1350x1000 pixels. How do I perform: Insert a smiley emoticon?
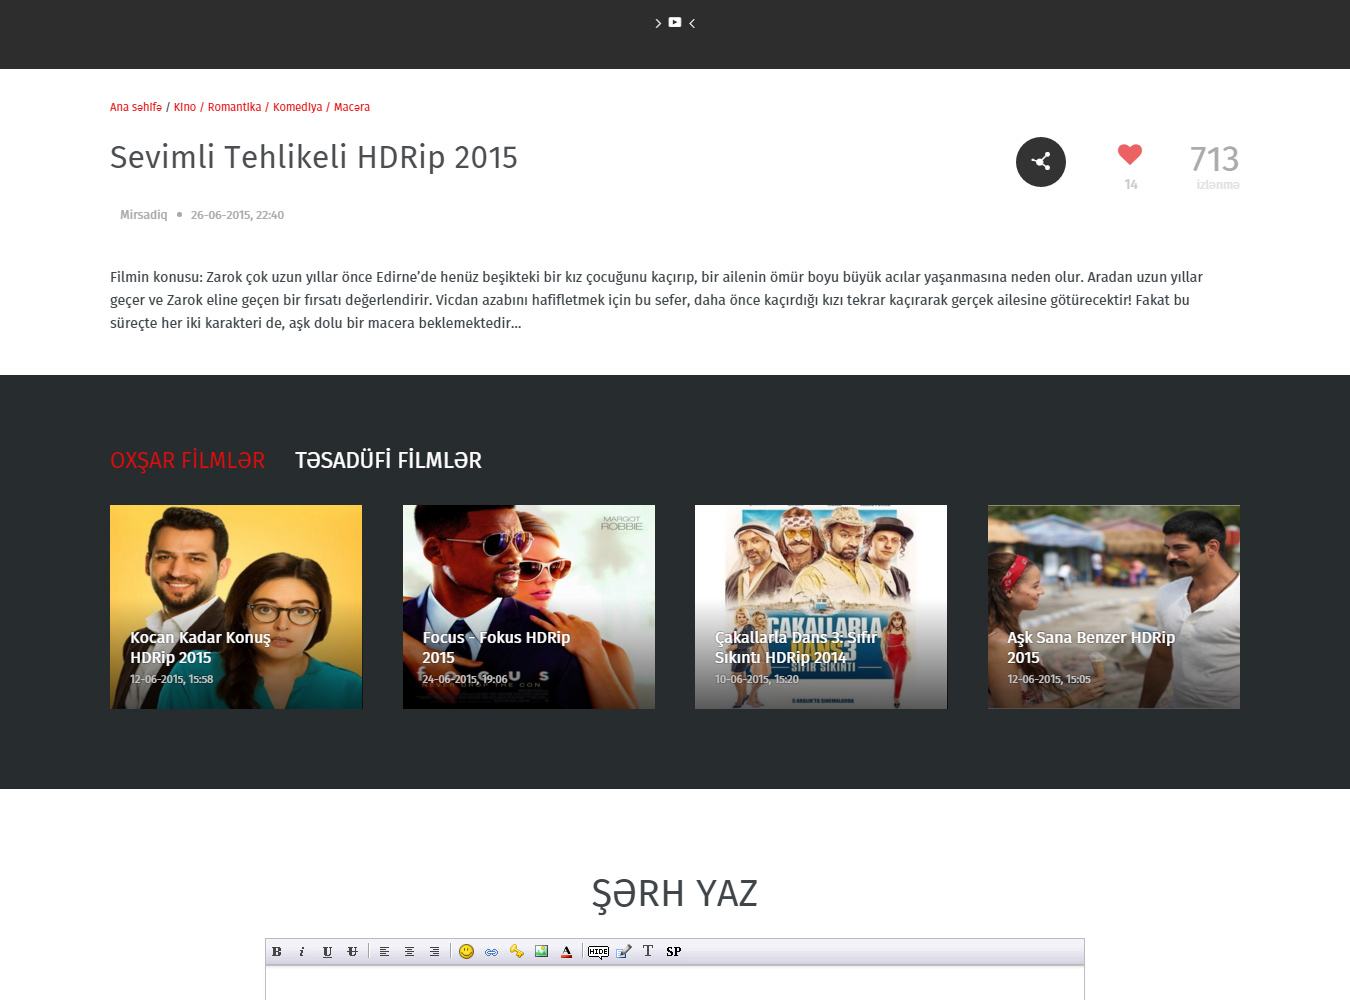(466, 952)
